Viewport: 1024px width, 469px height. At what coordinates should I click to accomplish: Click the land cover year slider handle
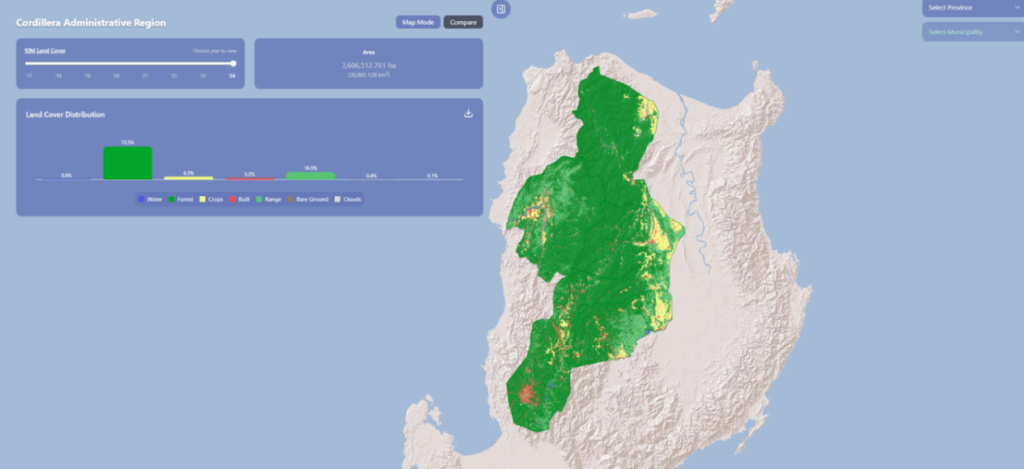click(x=233, y=63)
